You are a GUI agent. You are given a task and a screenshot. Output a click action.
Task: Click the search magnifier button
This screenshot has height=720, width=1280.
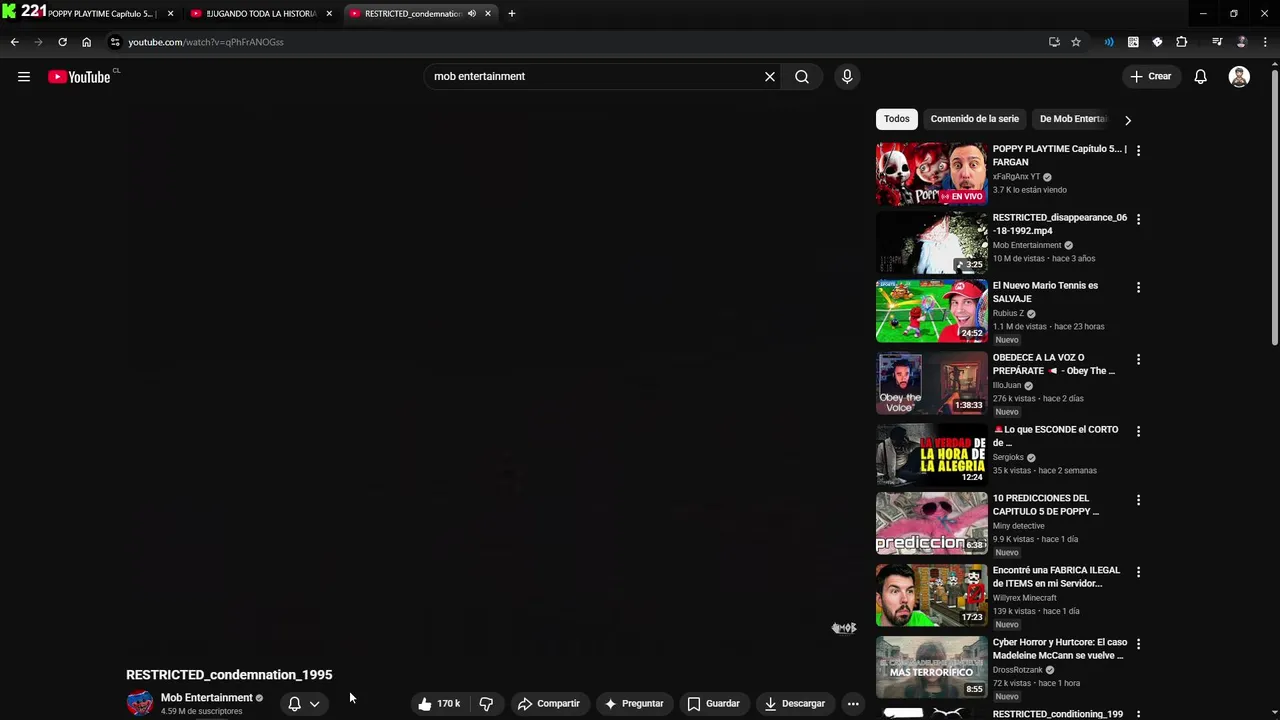click(802, 76)
